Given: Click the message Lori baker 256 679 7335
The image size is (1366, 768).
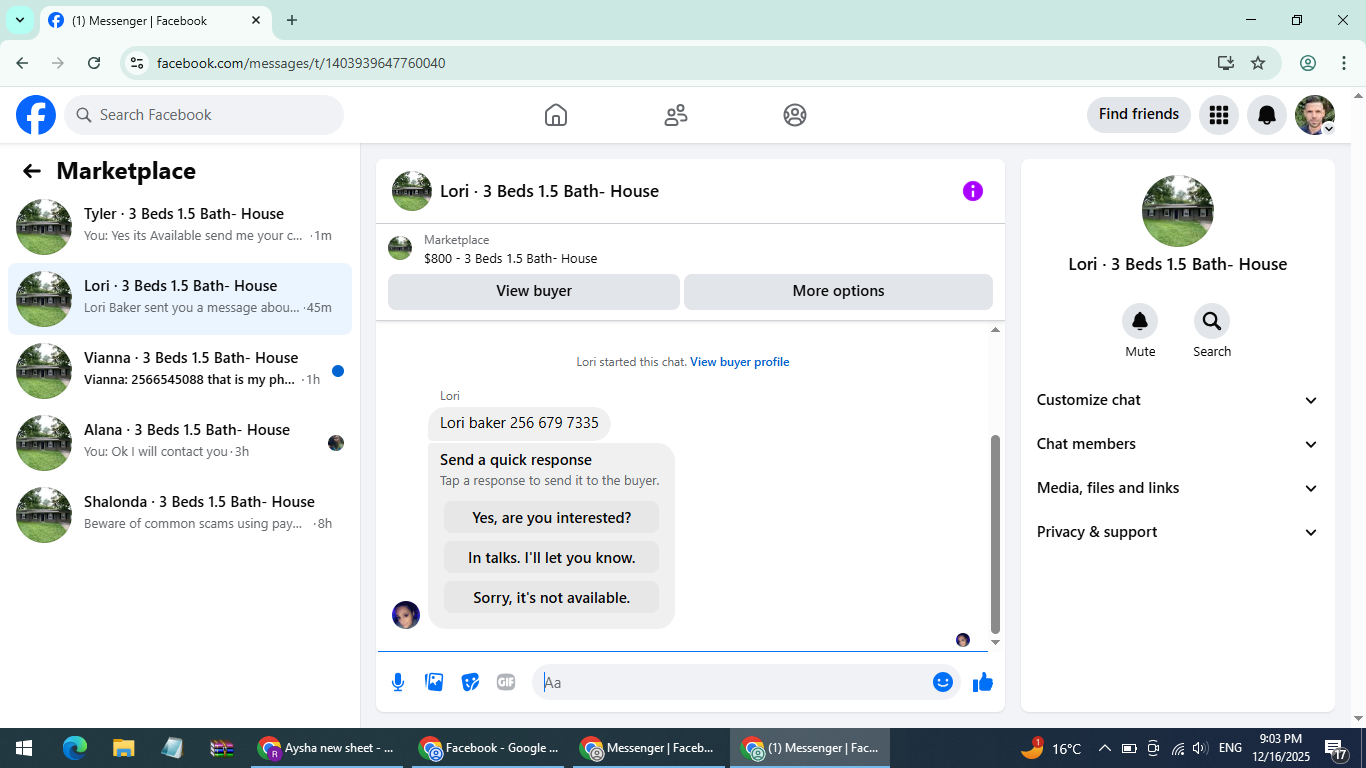Looking at the screenshot, I should pos(519,423).
